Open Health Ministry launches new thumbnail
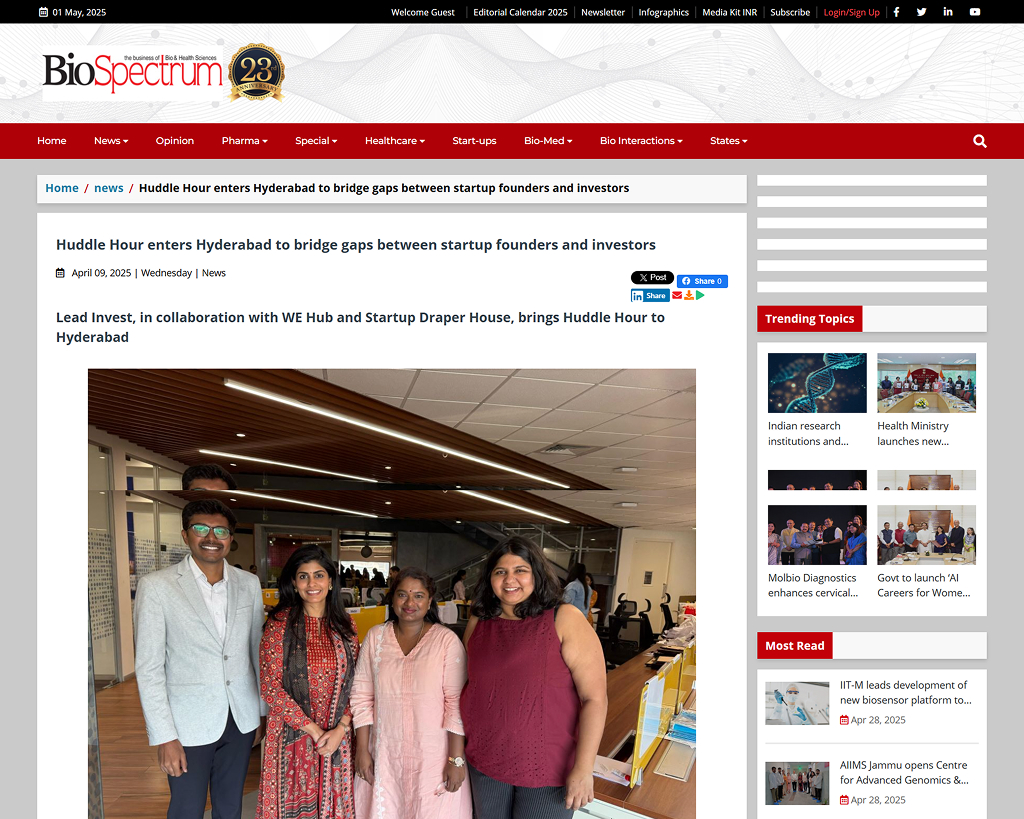The image size is (1024, 819). tap(926, 383)
